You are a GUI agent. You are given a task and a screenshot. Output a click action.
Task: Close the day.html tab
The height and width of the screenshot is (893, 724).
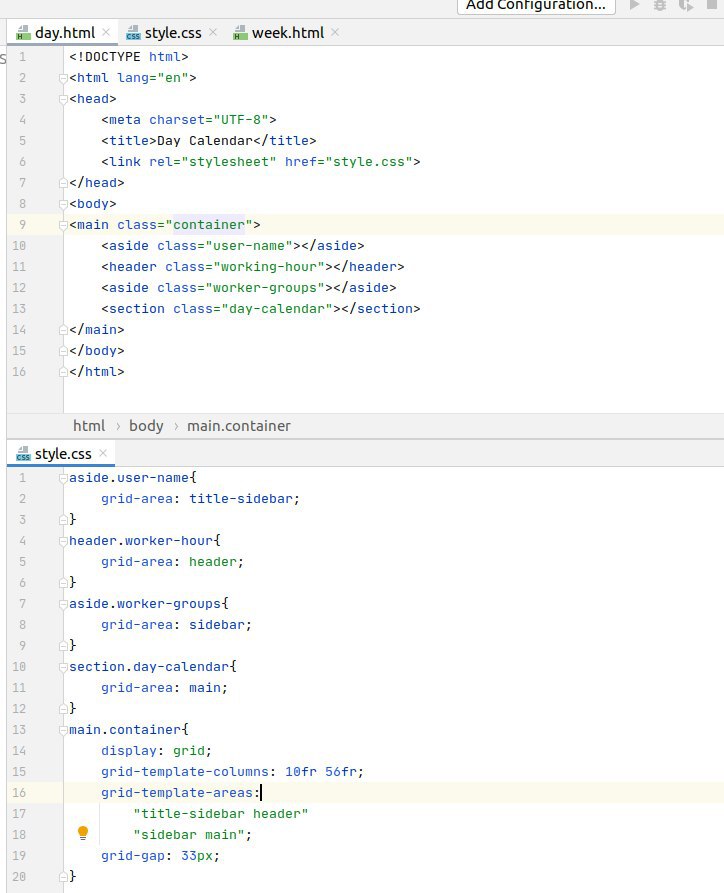point(106,32)
